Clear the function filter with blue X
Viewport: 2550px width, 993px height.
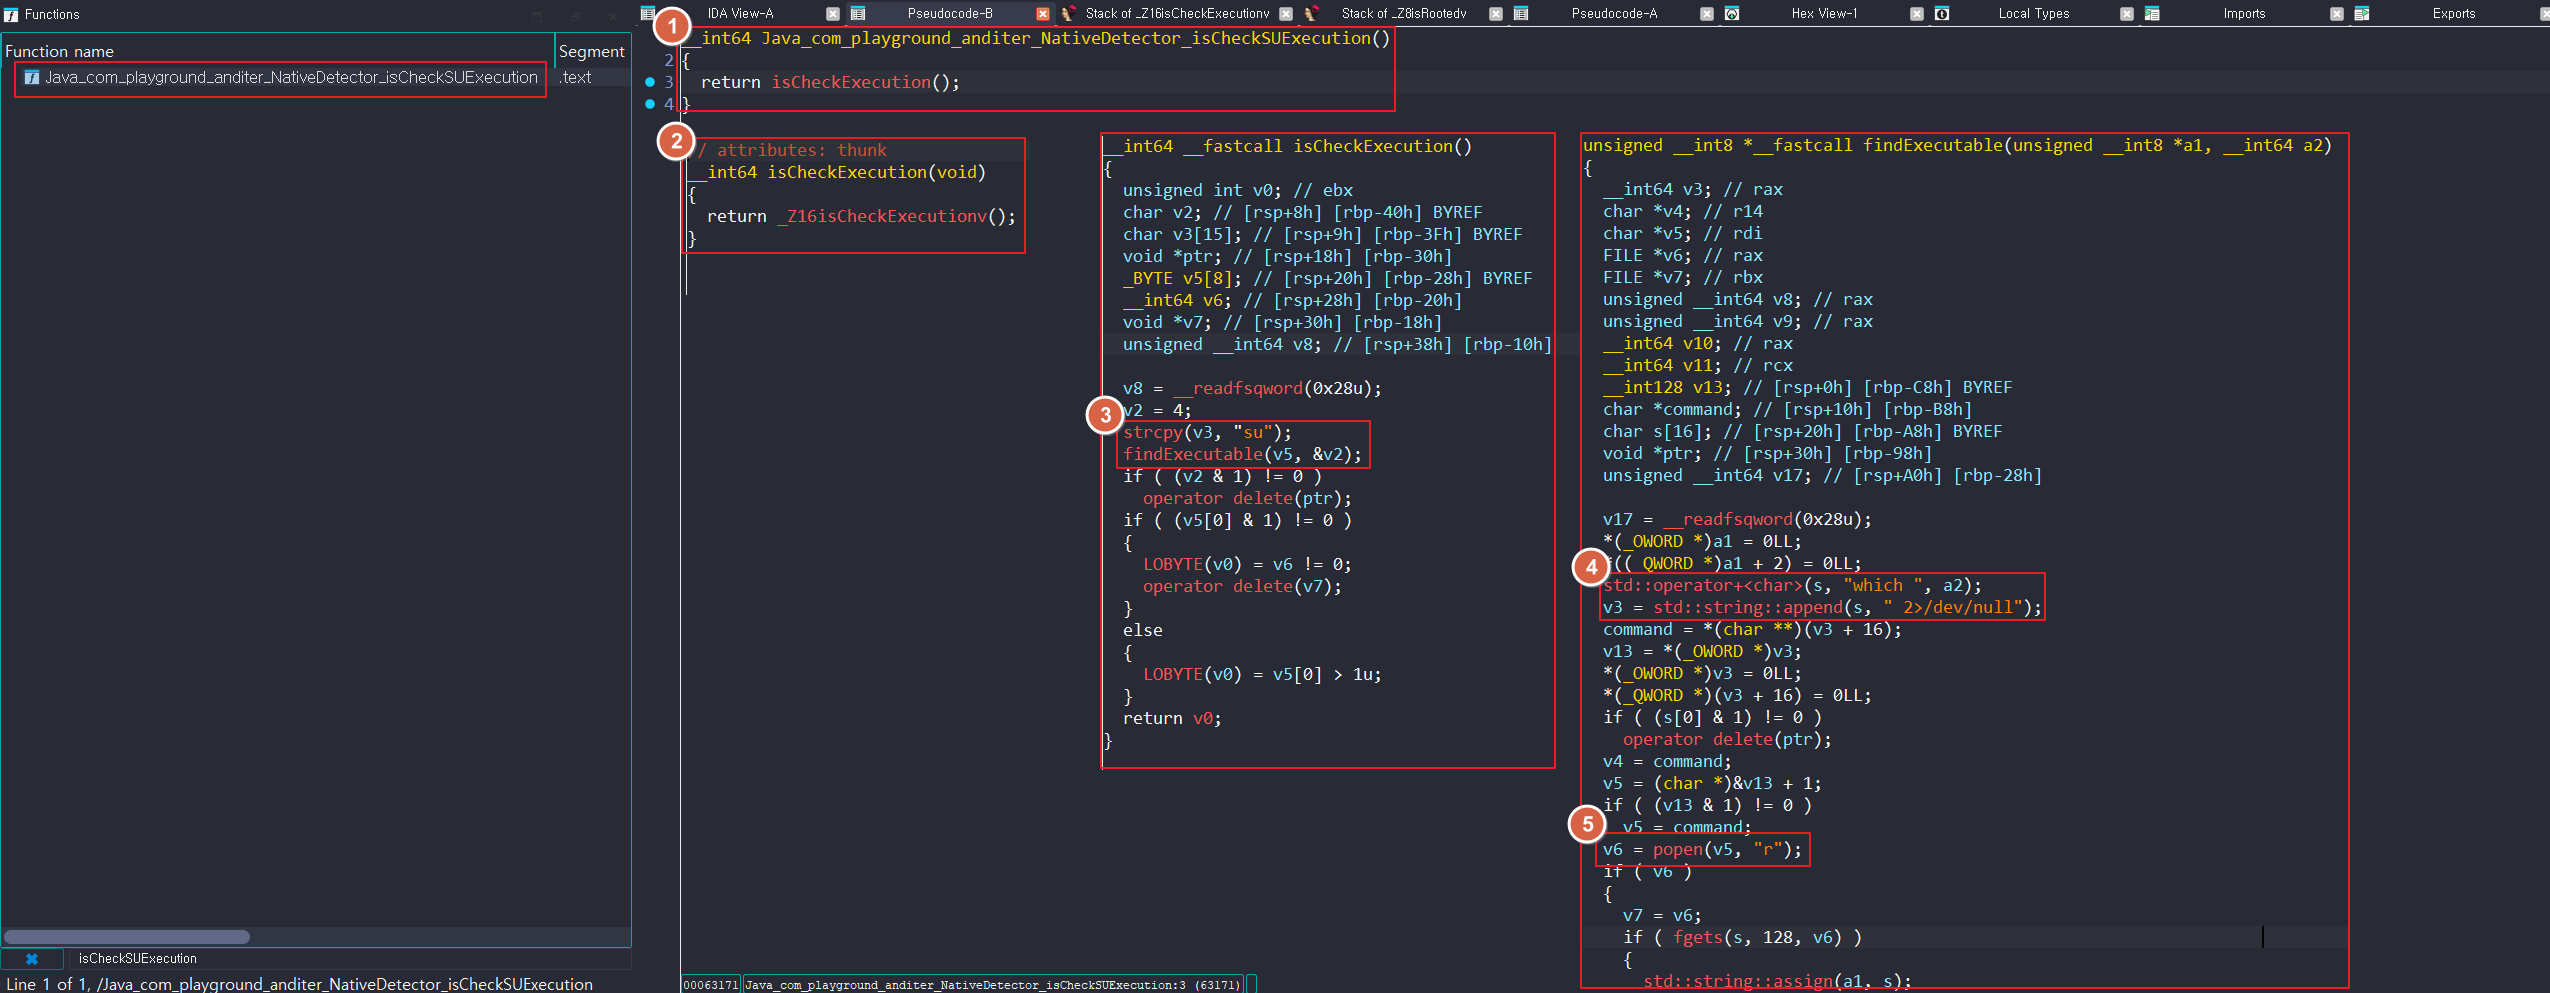[32, 958]
